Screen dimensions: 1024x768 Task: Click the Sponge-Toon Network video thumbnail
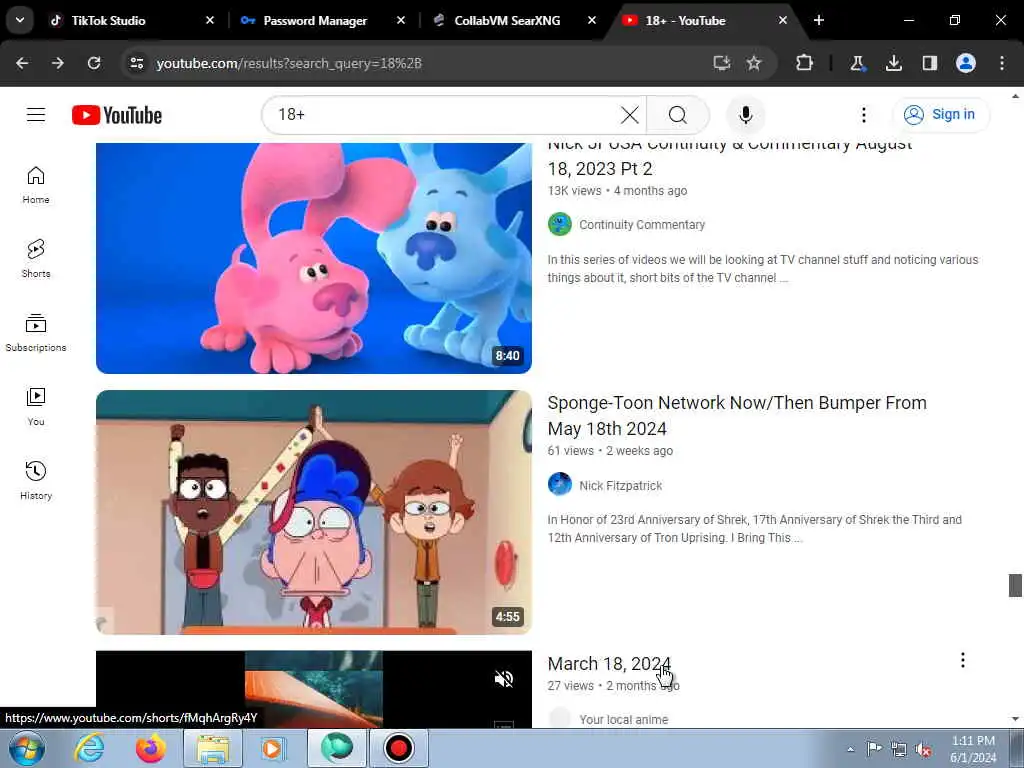tap(313, 512)
